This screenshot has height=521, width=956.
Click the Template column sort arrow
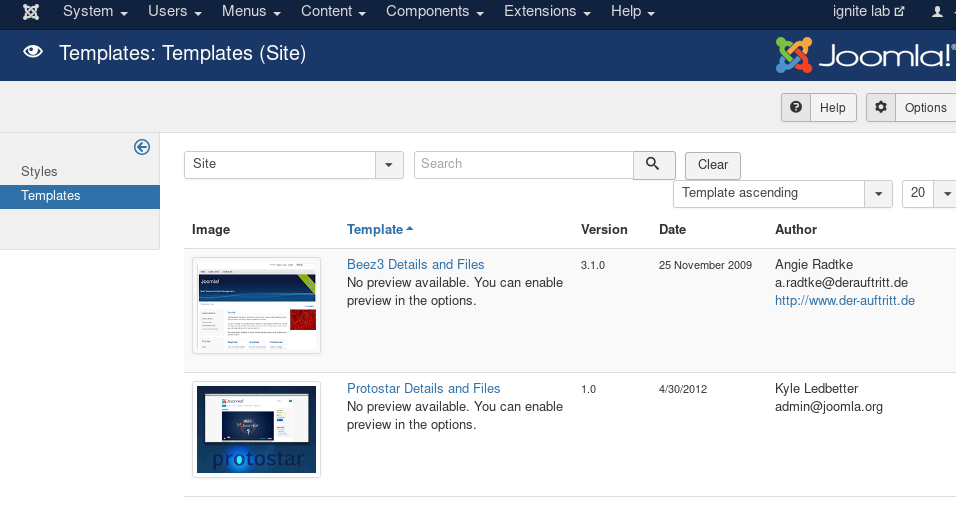[x=410, y=229]
